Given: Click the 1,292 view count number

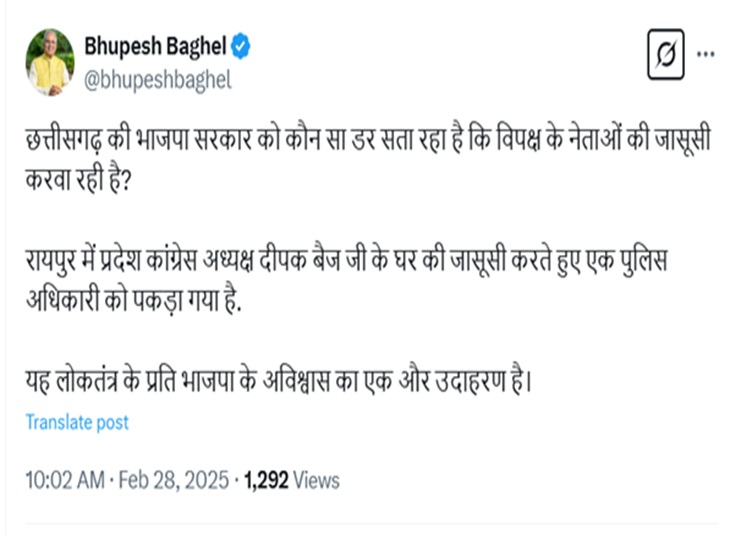Looking at the screenshot, I should pyautogui.click(x=268, y=480).
